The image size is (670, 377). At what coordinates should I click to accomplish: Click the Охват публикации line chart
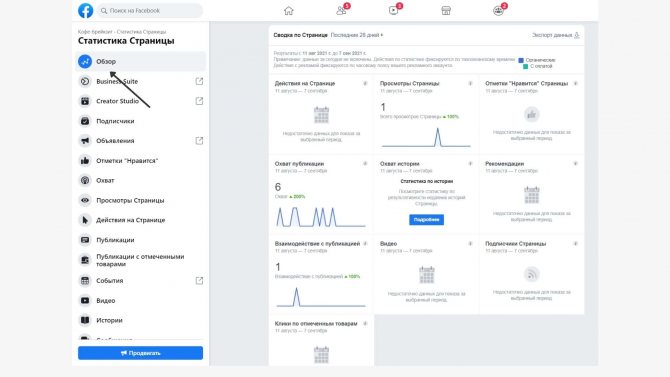321,217
